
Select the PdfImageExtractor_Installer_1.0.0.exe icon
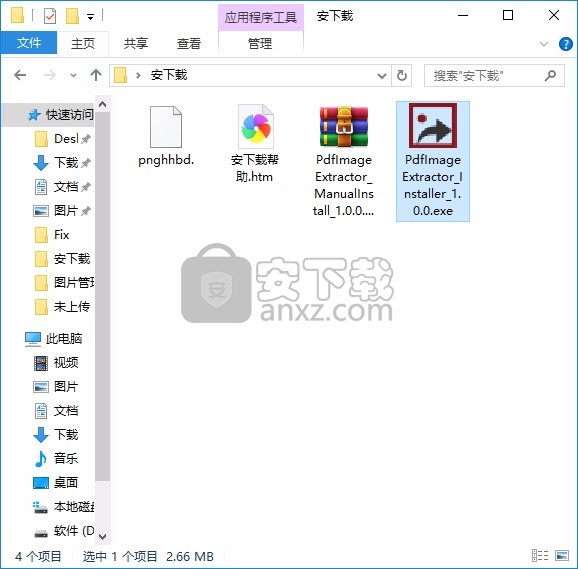point(433,126)
